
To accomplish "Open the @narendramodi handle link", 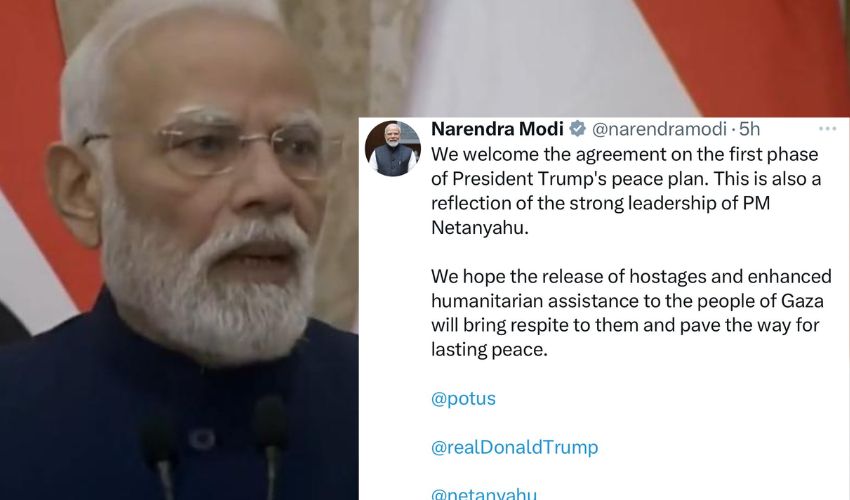I will pos(659,129).
